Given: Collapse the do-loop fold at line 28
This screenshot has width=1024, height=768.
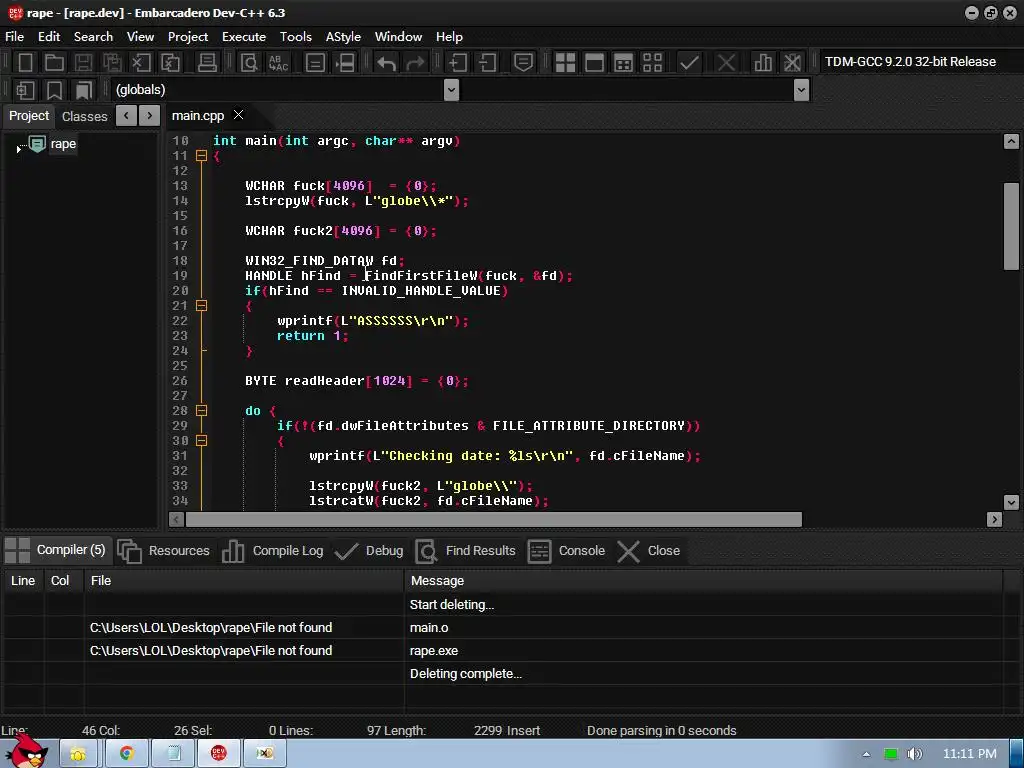Looking at the screenshot, I should tap(202, 411).
